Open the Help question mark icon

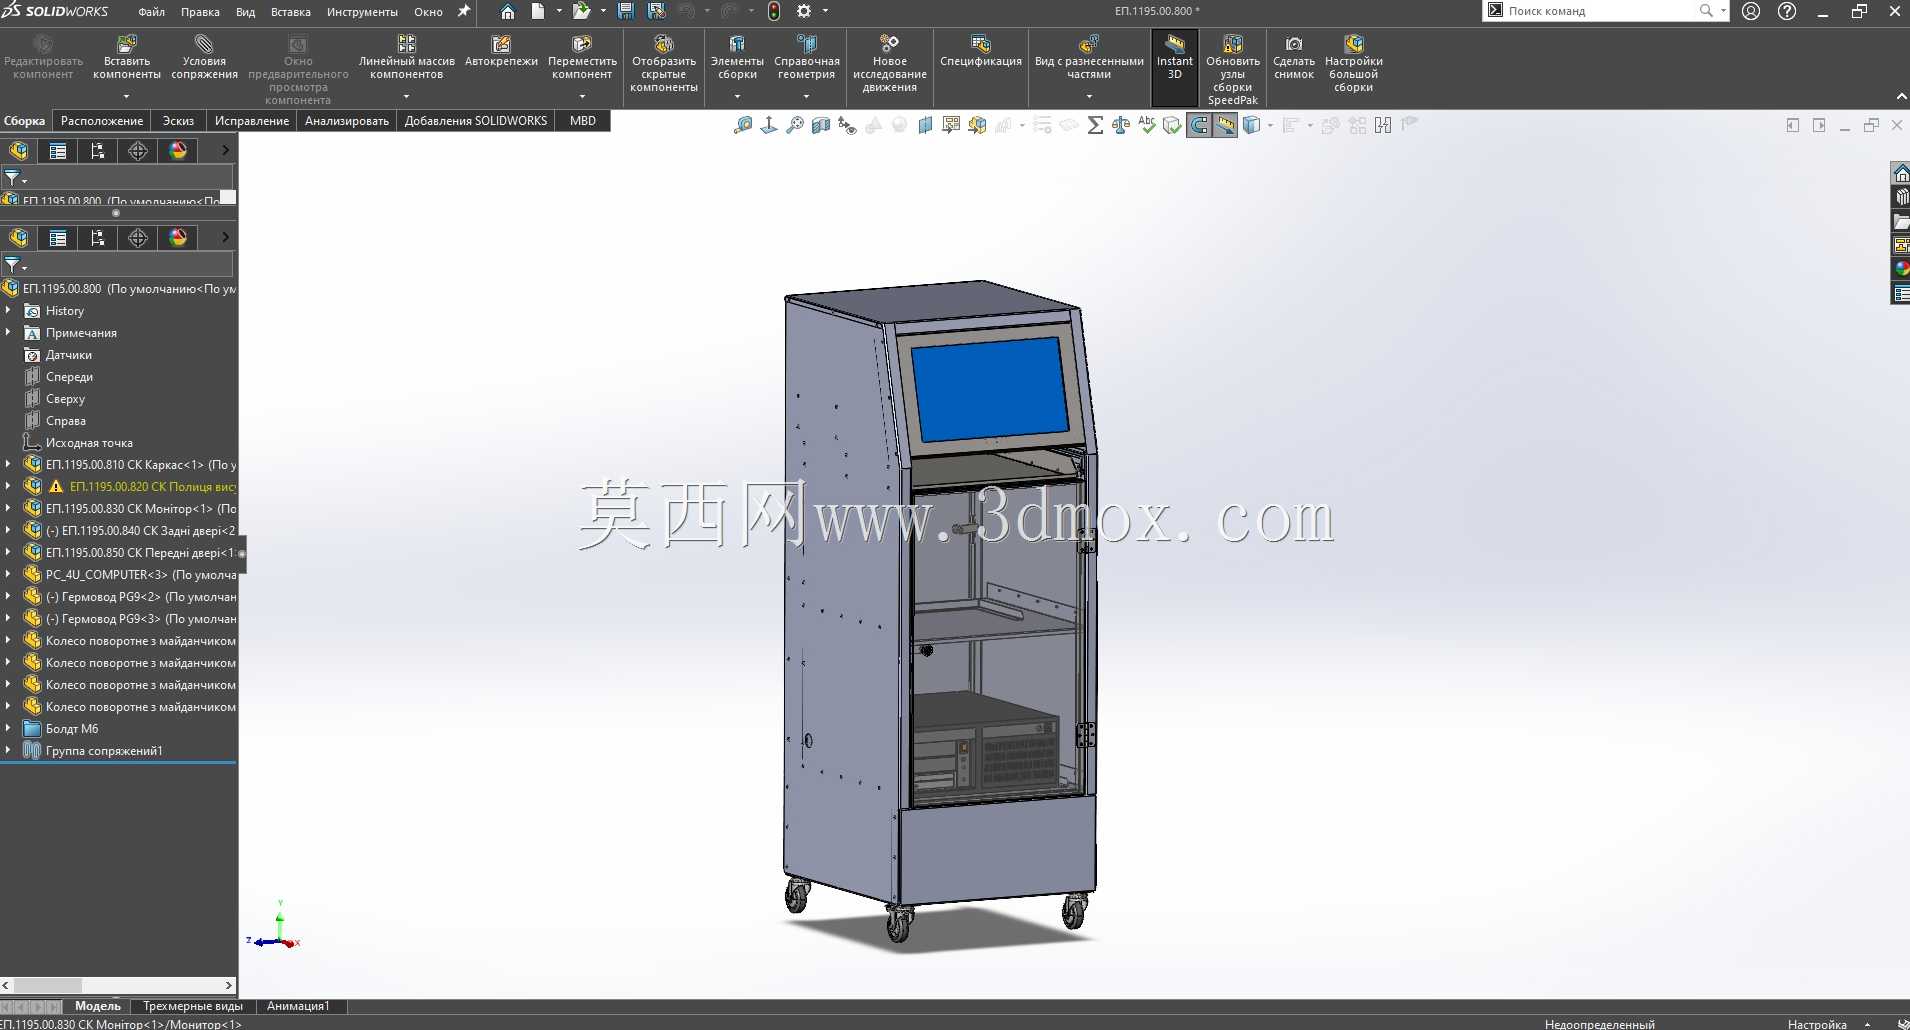click(1787, 11)
